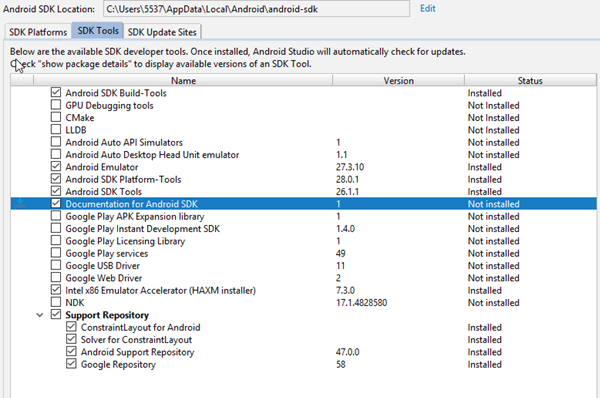Uncheck ConstraintLayout for Android checkbox
600x398 pixels.
pos(71,326)
